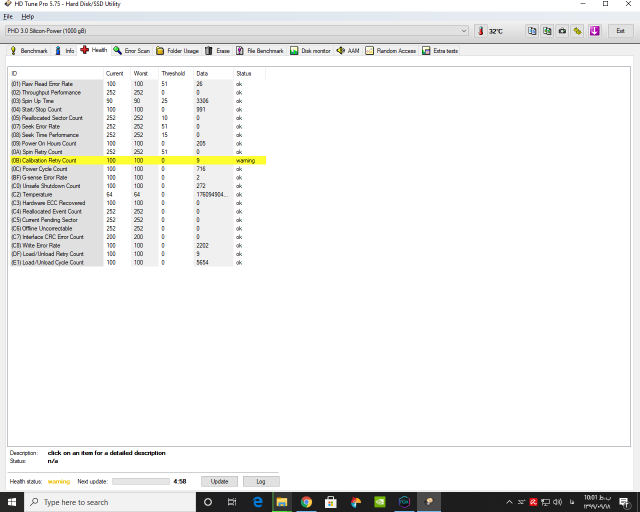
Task: Click the warning status in Calibration row
Action: 245,160
